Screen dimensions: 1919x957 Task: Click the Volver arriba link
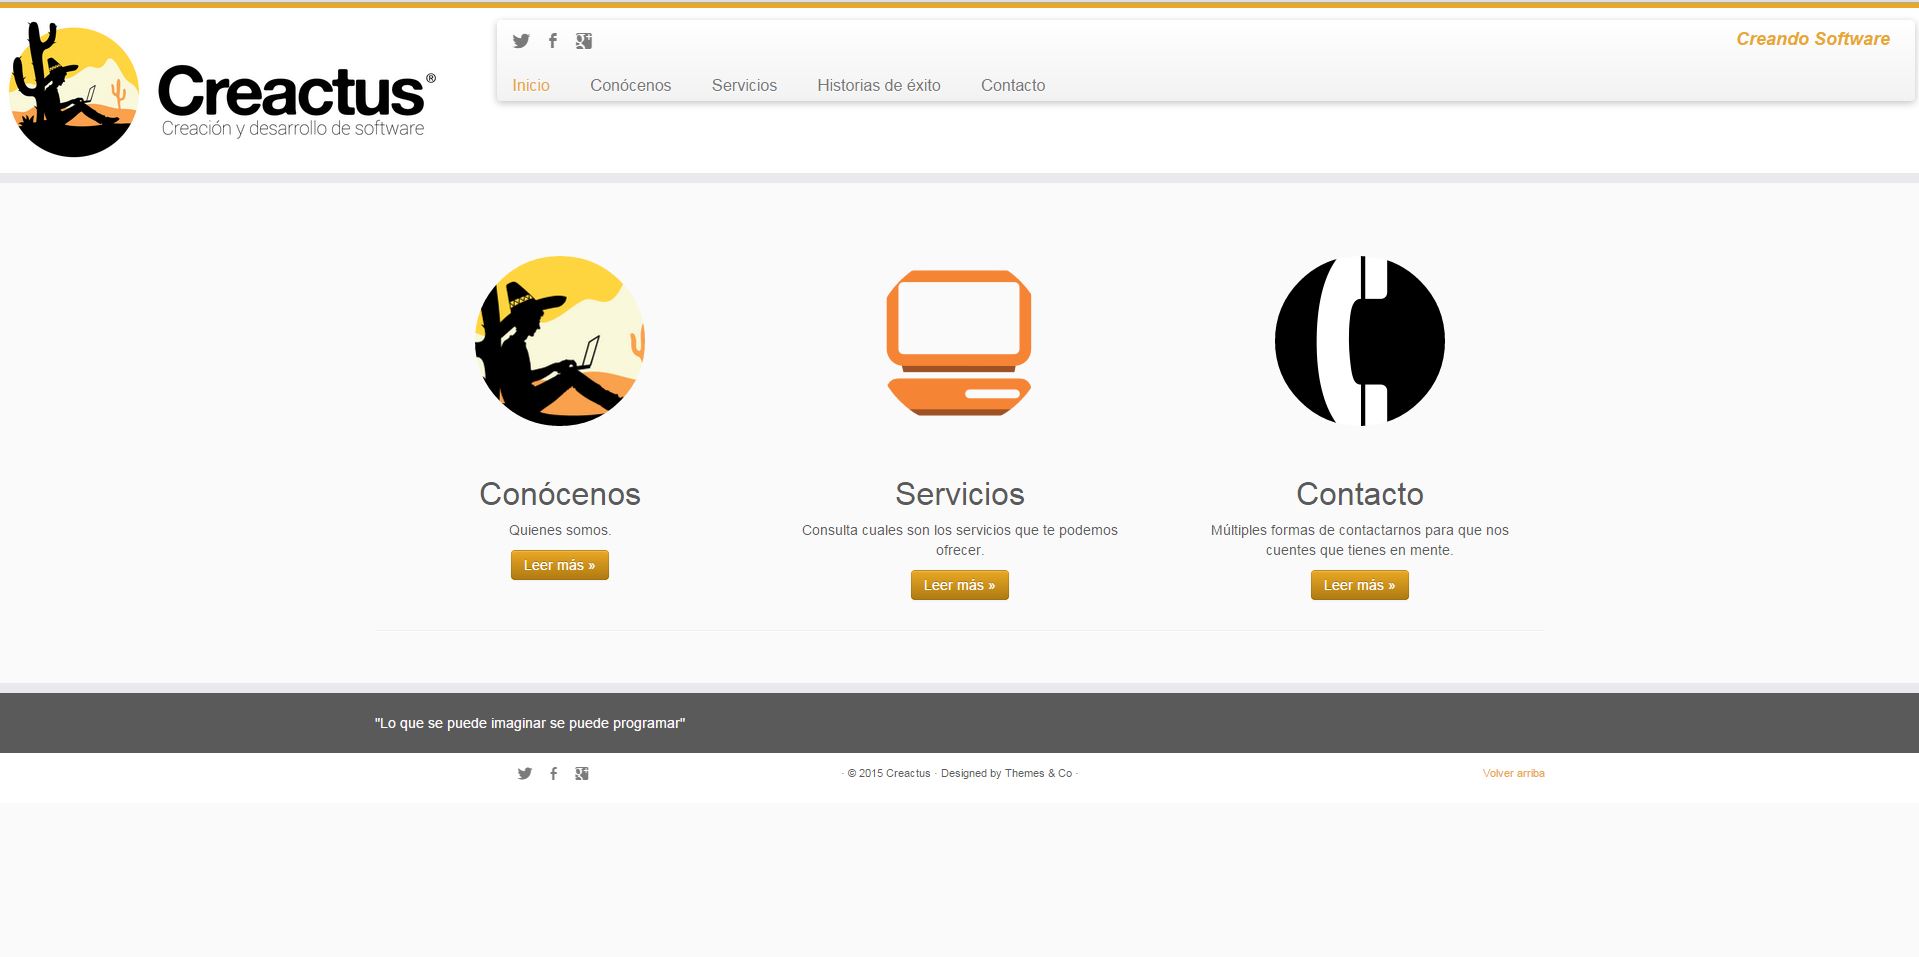pos(1513,773)
